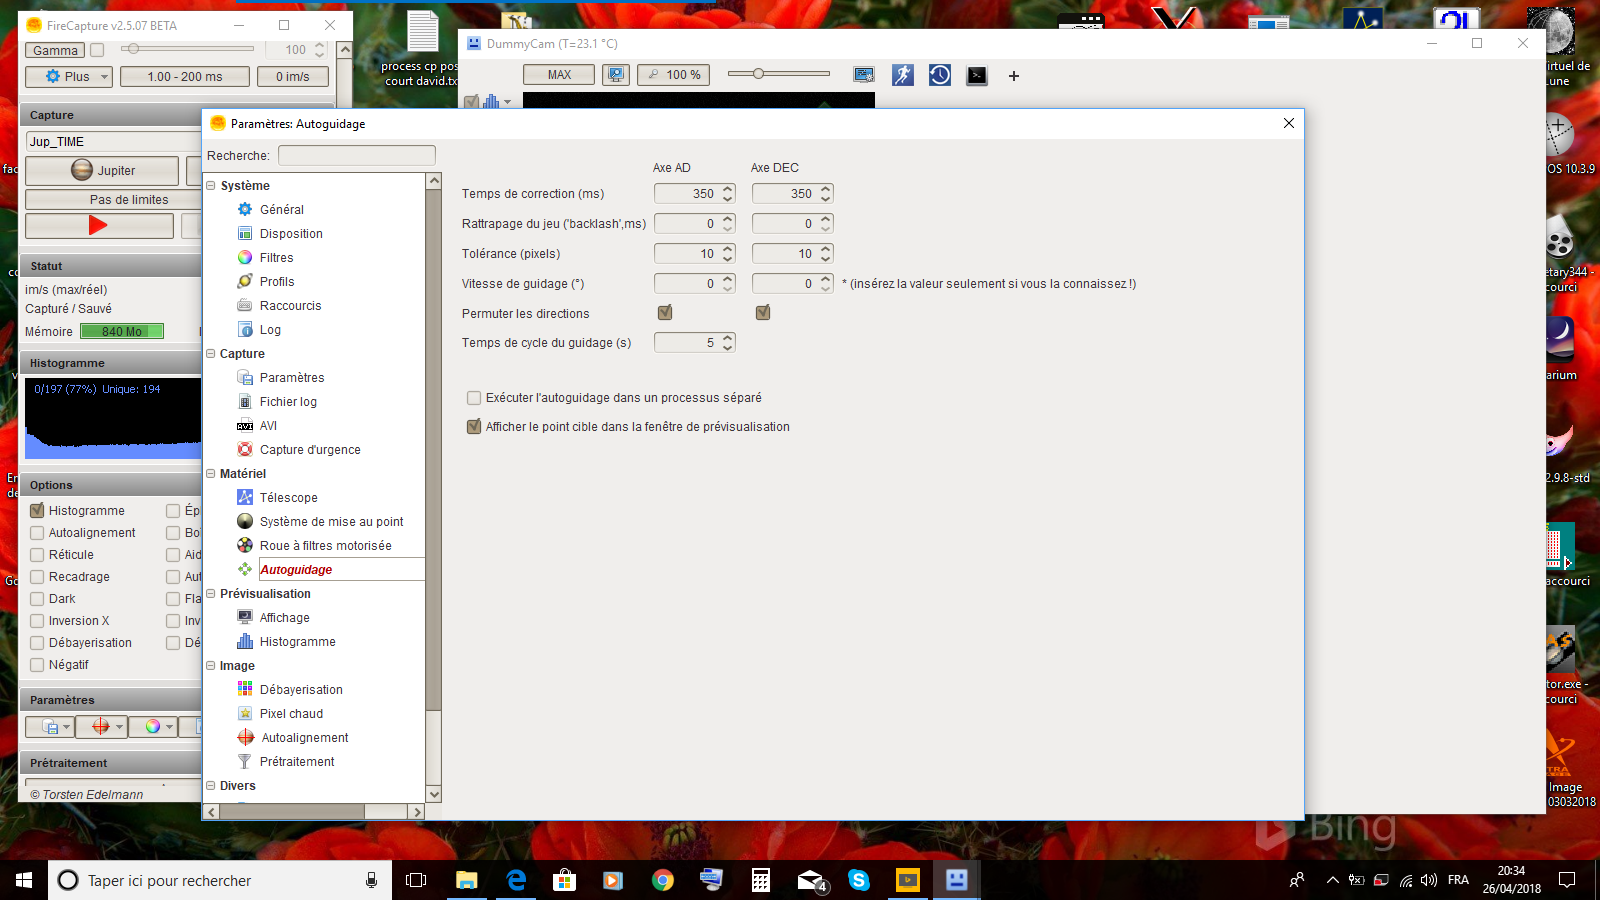The height and width of the screenshot is (900, 1600).
Task: Click the red play record button
Action: 99,226
